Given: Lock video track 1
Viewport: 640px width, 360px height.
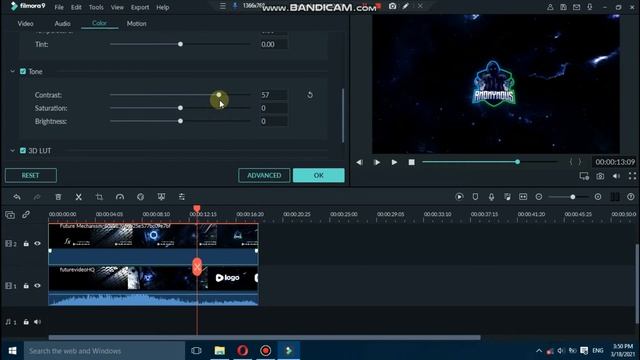Looking at the screenshot, I should 26,286.
